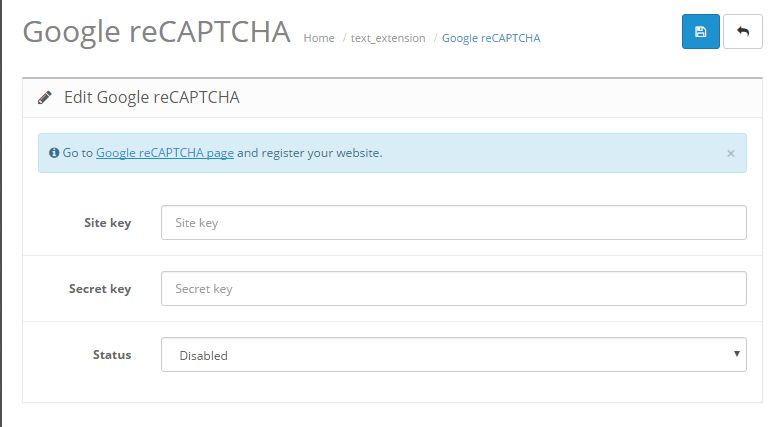Screen dimensions: 773x427
Task: Click the back arrow cancel button
Action: [x=743, y=32]
